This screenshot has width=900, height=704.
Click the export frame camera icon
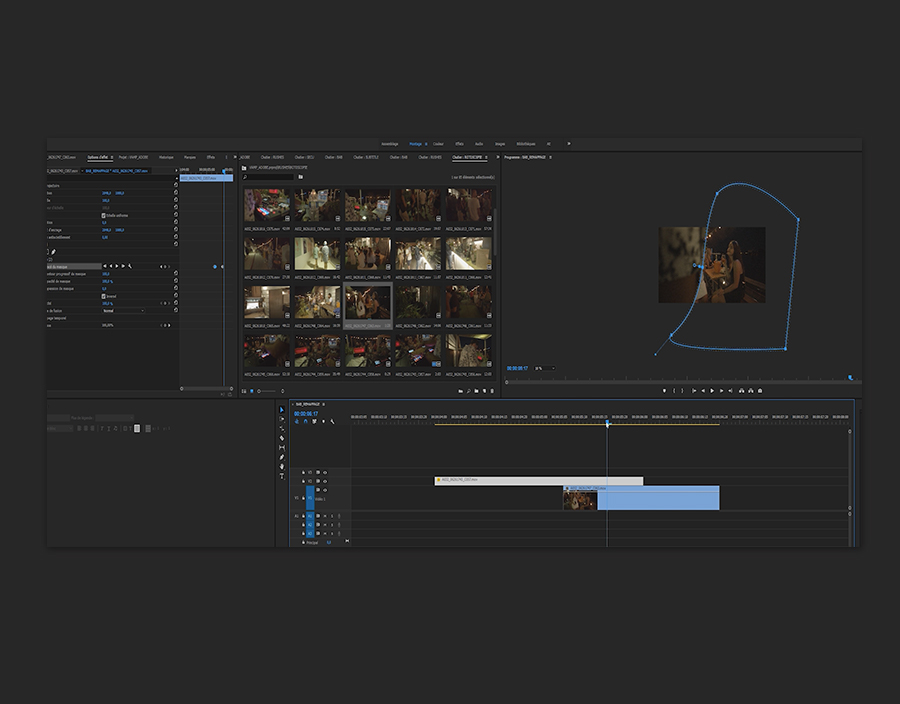(x=760, y=390)
